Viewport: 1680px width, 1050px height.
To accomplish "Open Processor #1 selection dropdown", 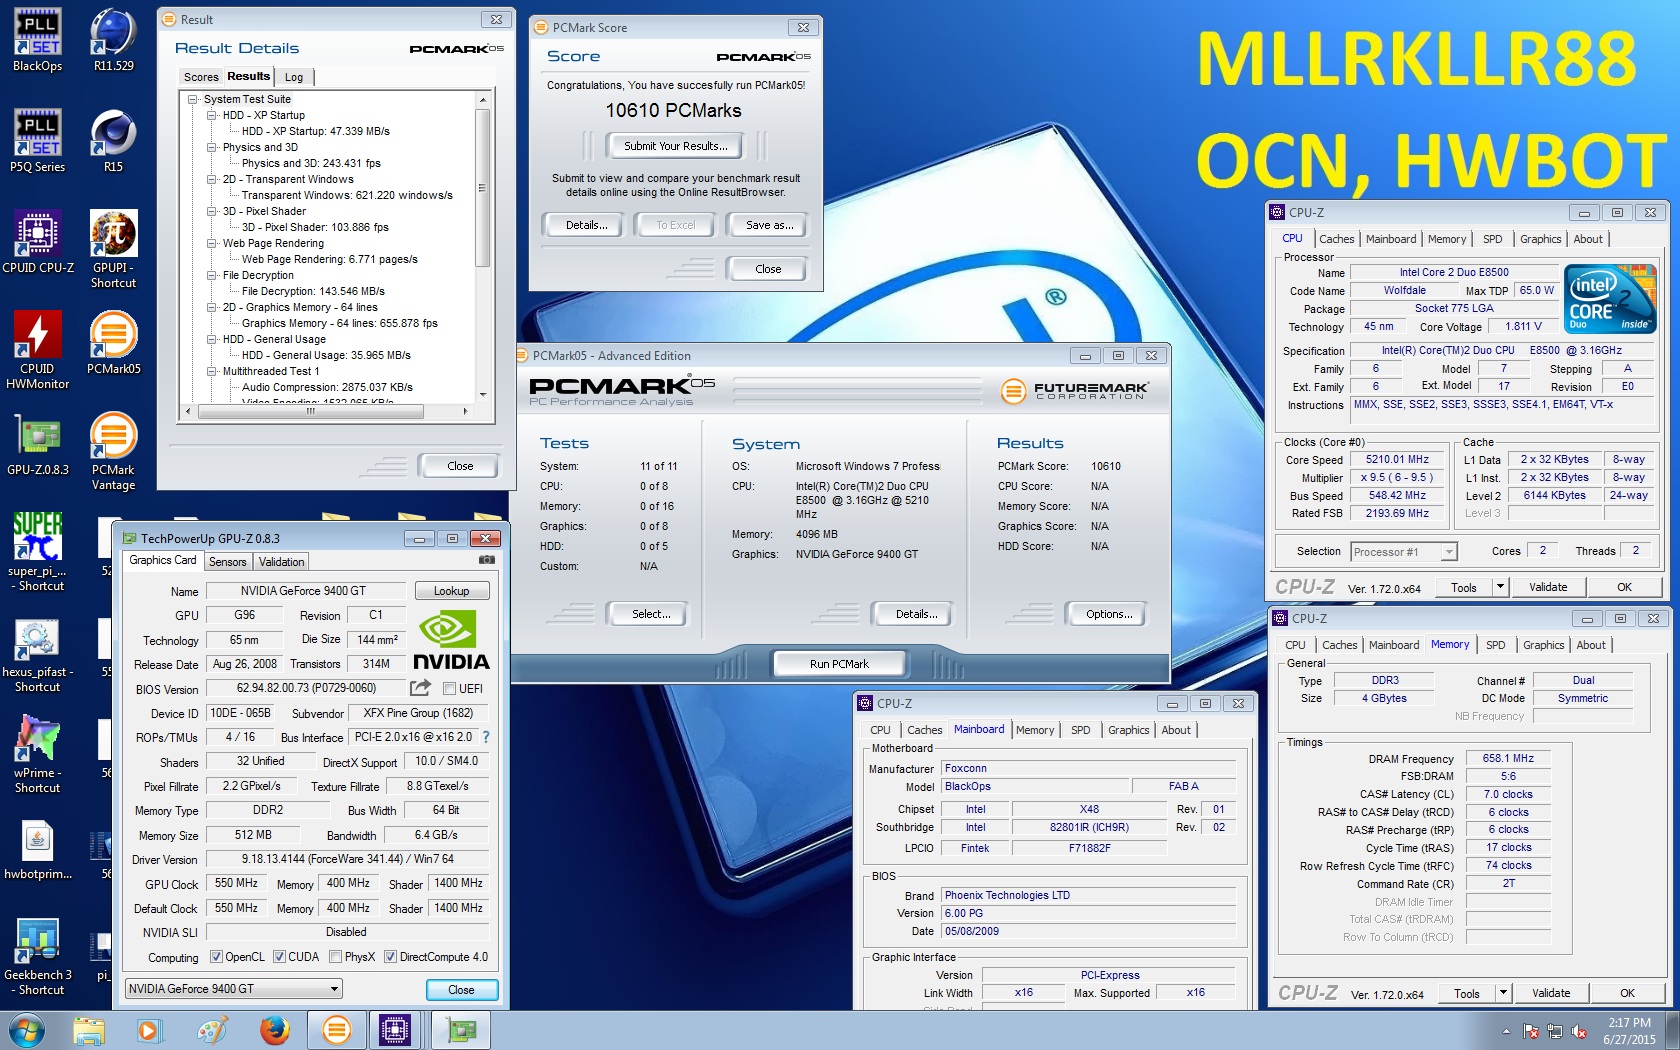I will [1404, 551].
